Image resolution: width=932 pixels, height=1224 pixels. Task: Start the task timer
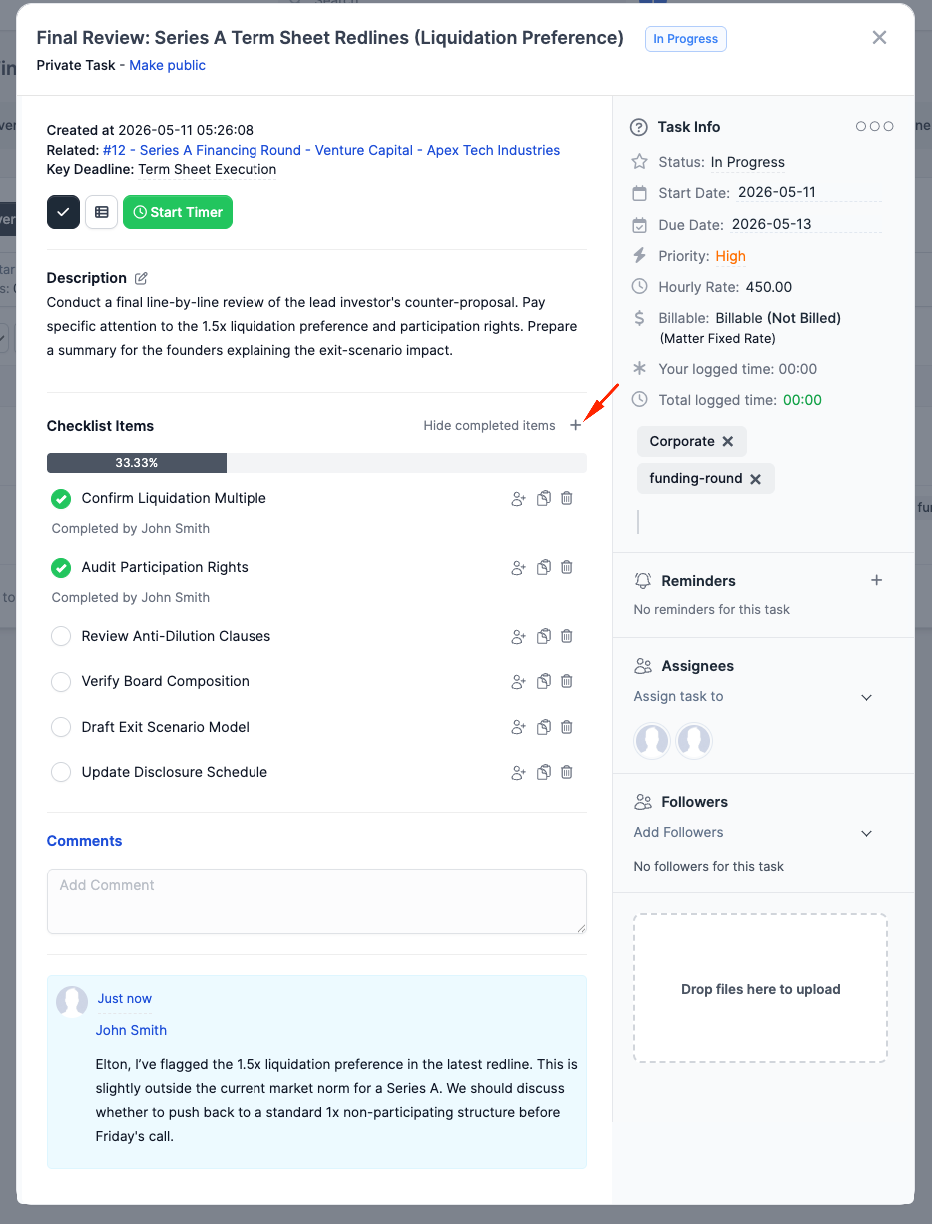pyautogui.click(x=178, y=212)
